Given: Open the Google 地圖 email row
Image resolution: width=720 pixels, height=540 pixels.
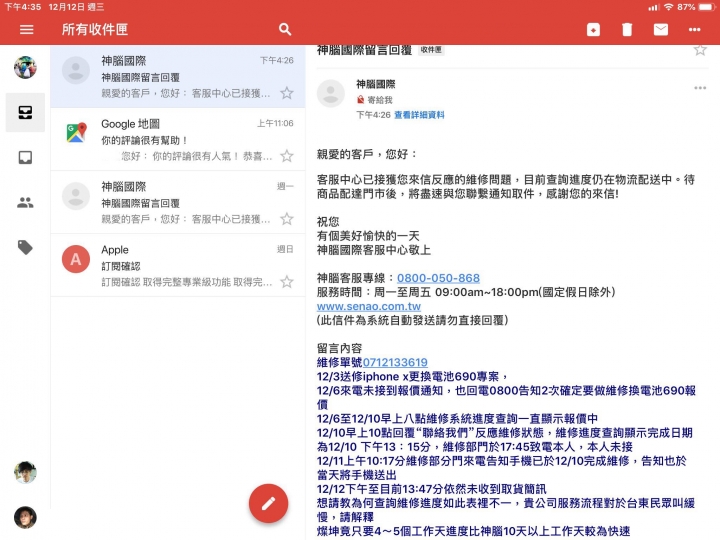Looking at the screenshot, I should click(178, 140).
